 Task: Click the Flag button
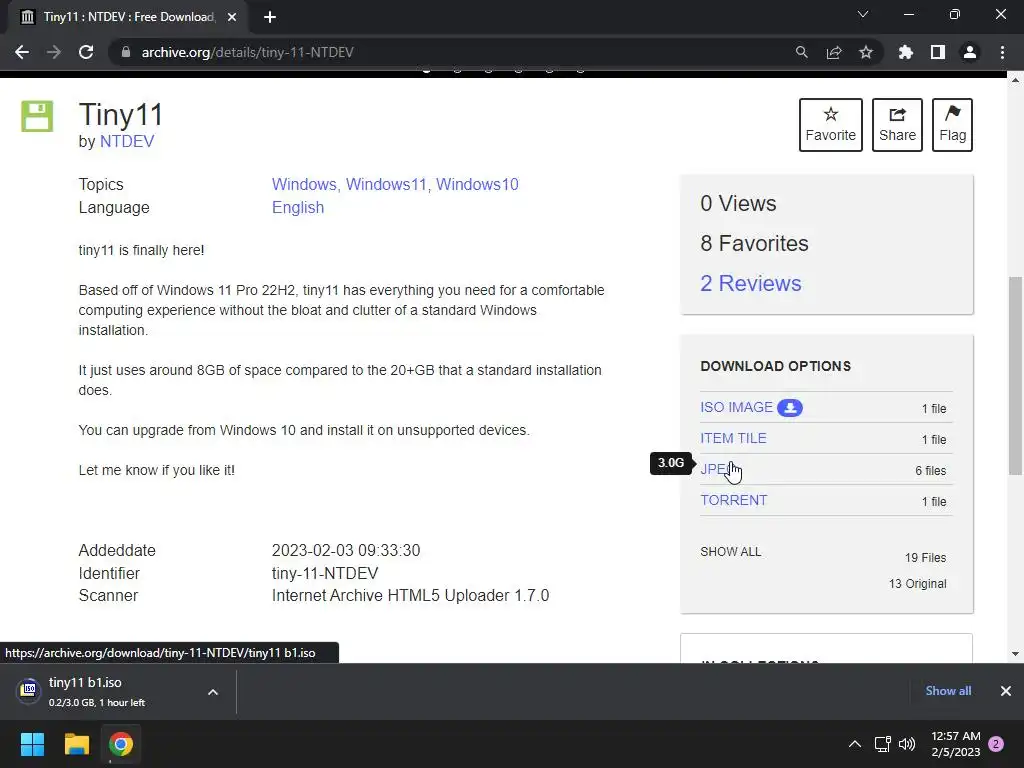(x=952, y=125)
